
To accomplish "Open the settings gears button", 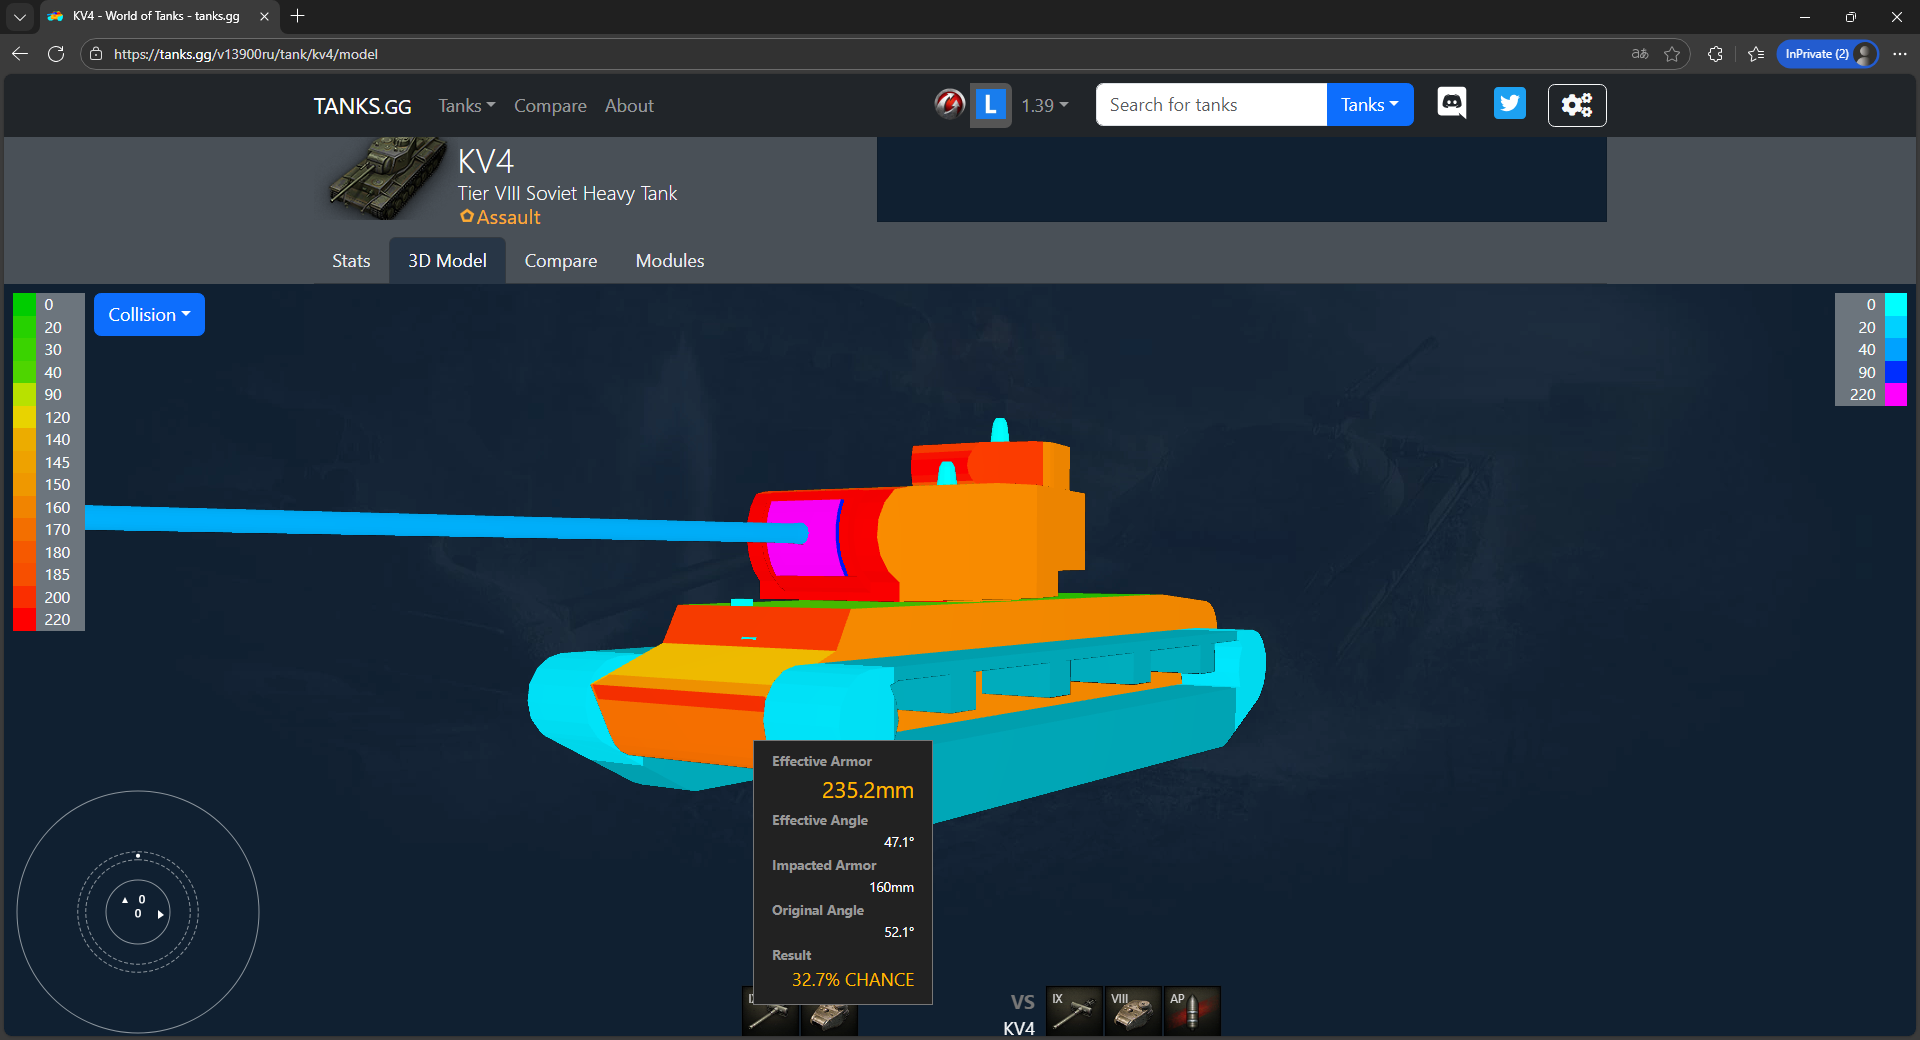I will [1577, 105].
